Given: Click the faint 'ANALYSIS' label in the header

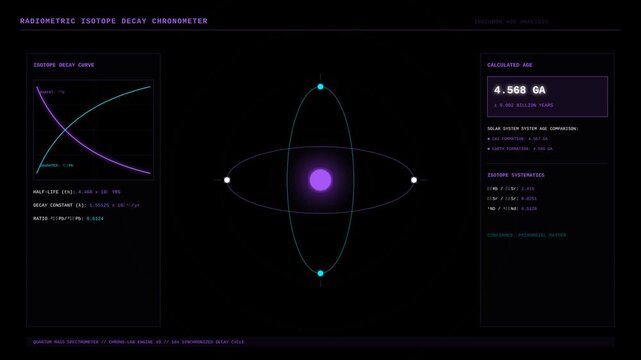Looking at the screenshot, I should tap(511, 21).
